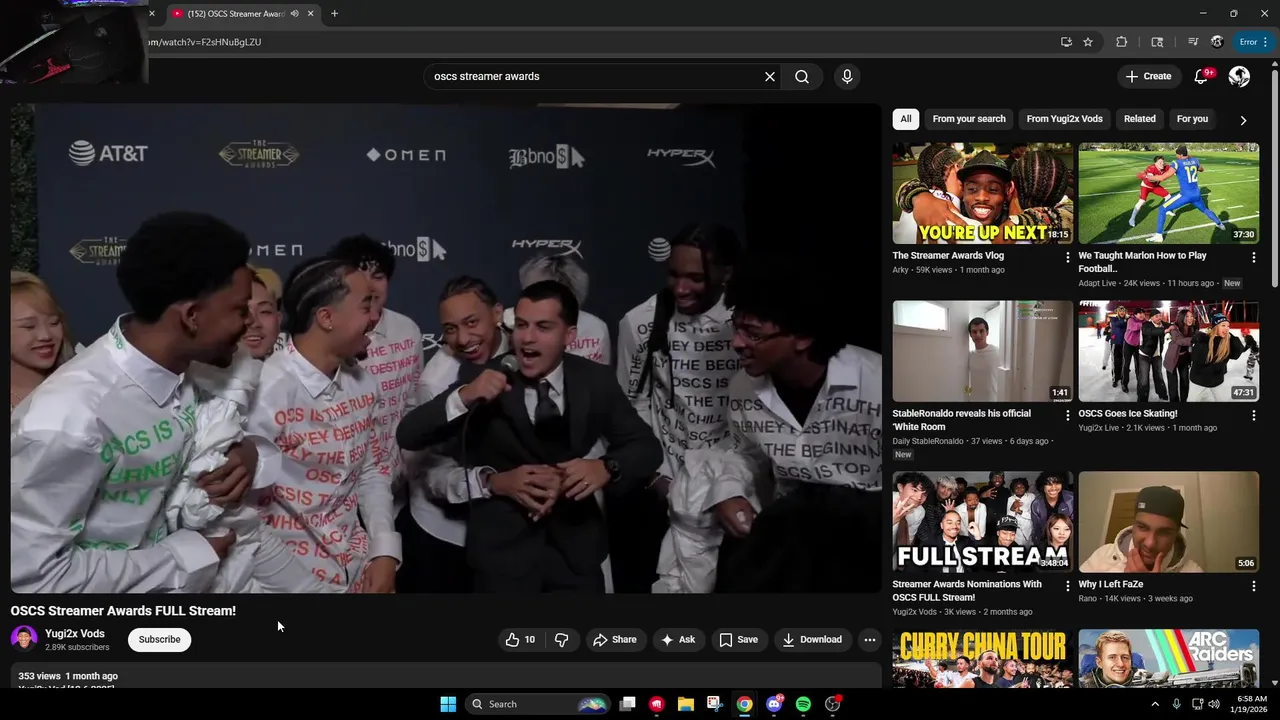Open the taskbar clock and date
The width and height of the screenshot is (1280, 720).
[x=1252, y=704]
